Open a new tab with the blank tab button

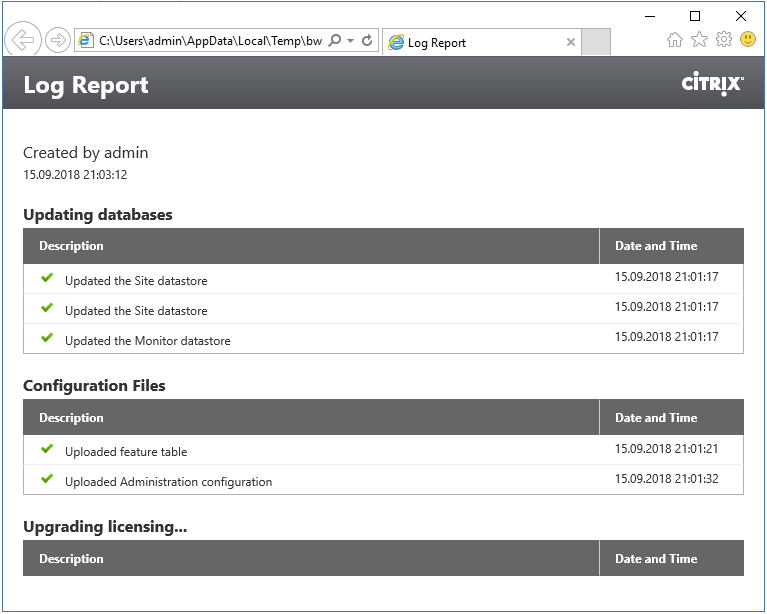596,42
